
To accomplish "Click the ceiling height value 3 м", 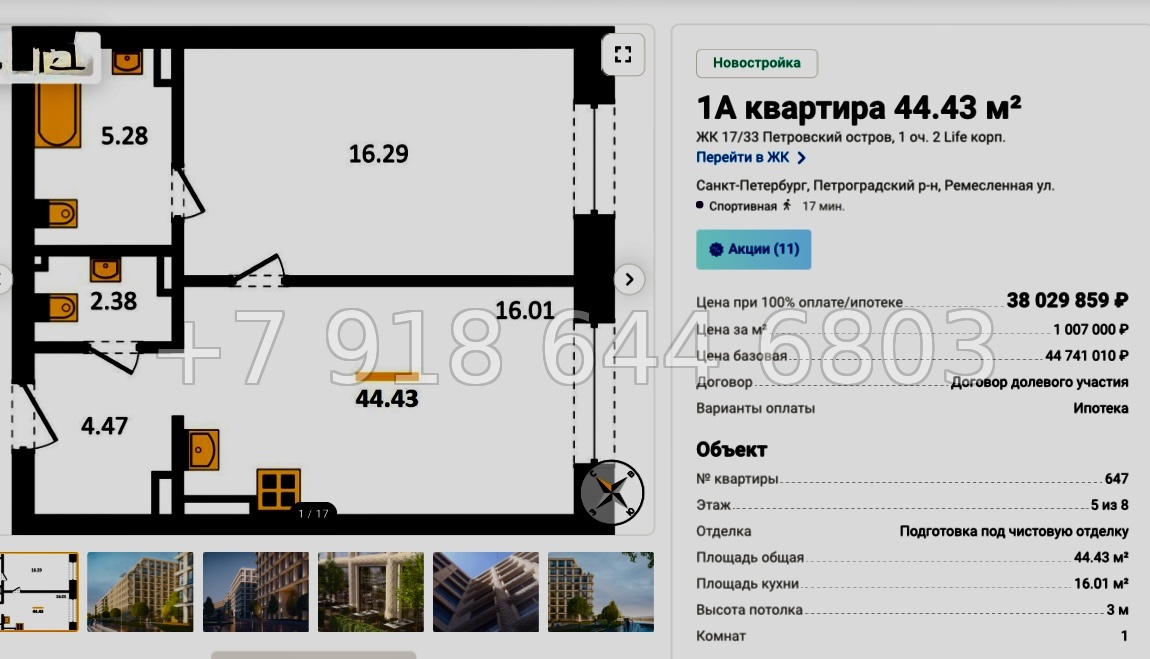I will click(1118, 610).
